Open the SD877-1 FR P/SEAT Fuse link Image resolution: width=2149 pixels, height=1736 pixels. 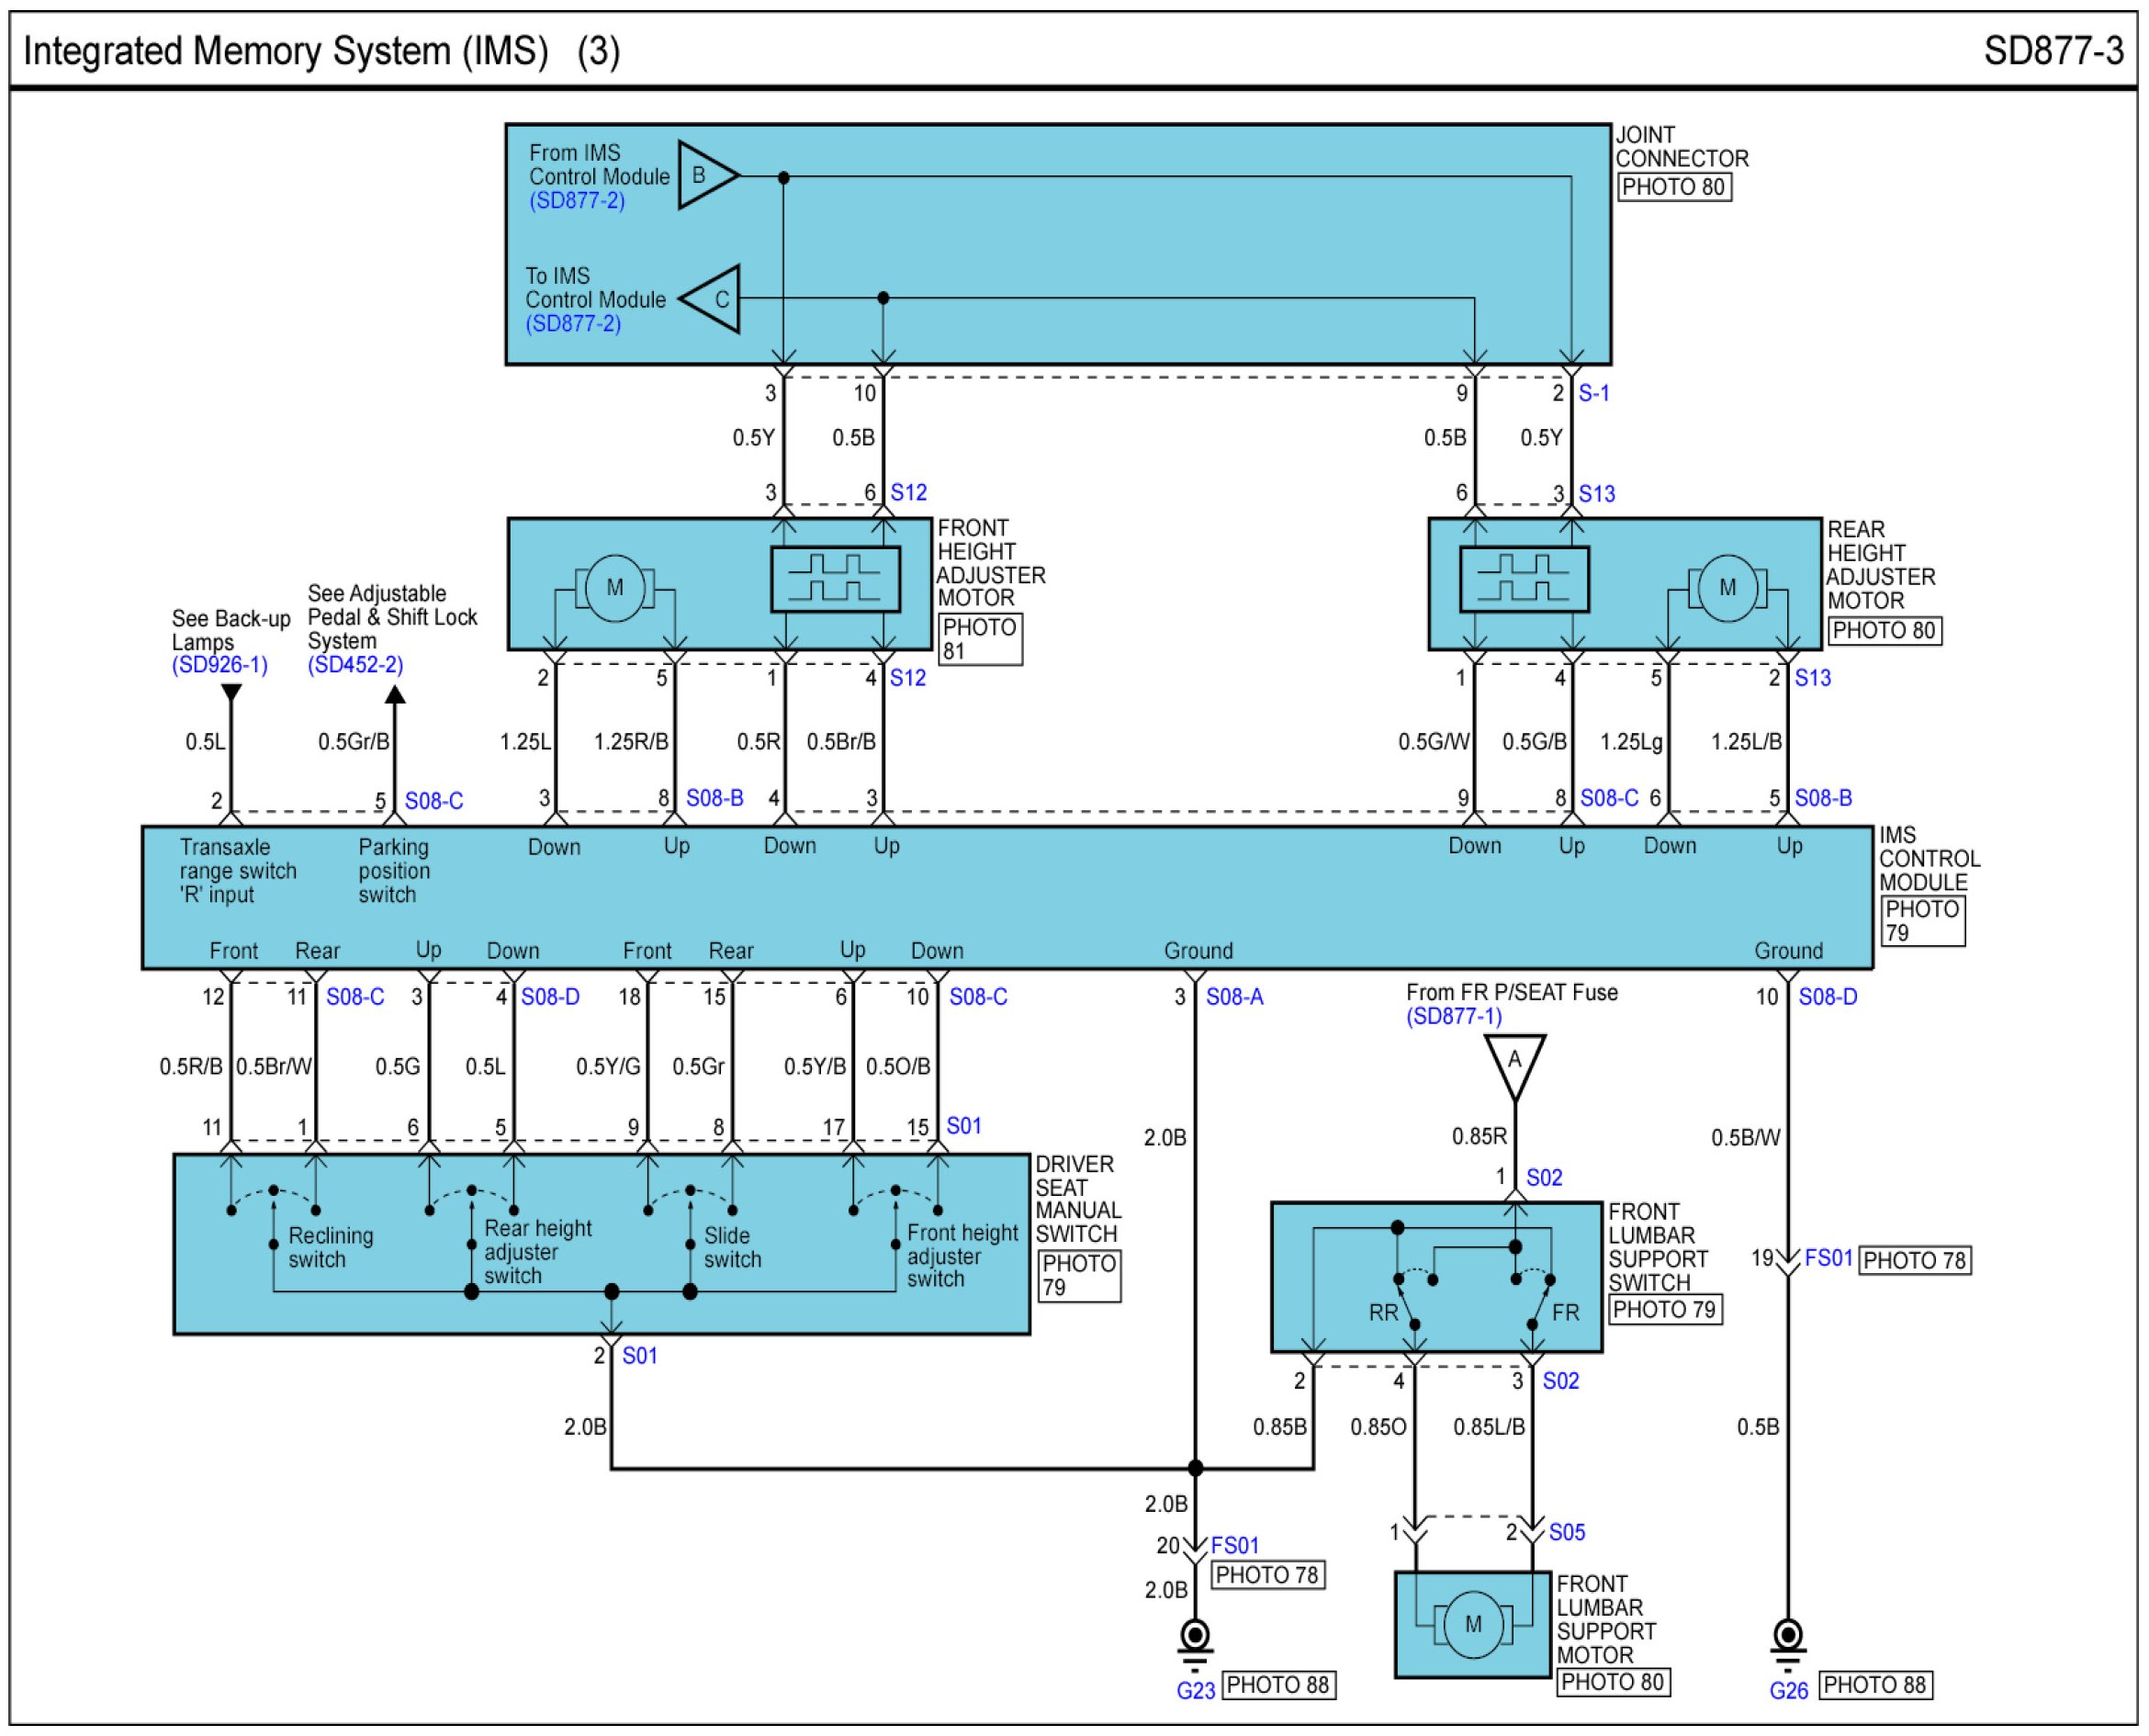click(x=1453, y=1017)
